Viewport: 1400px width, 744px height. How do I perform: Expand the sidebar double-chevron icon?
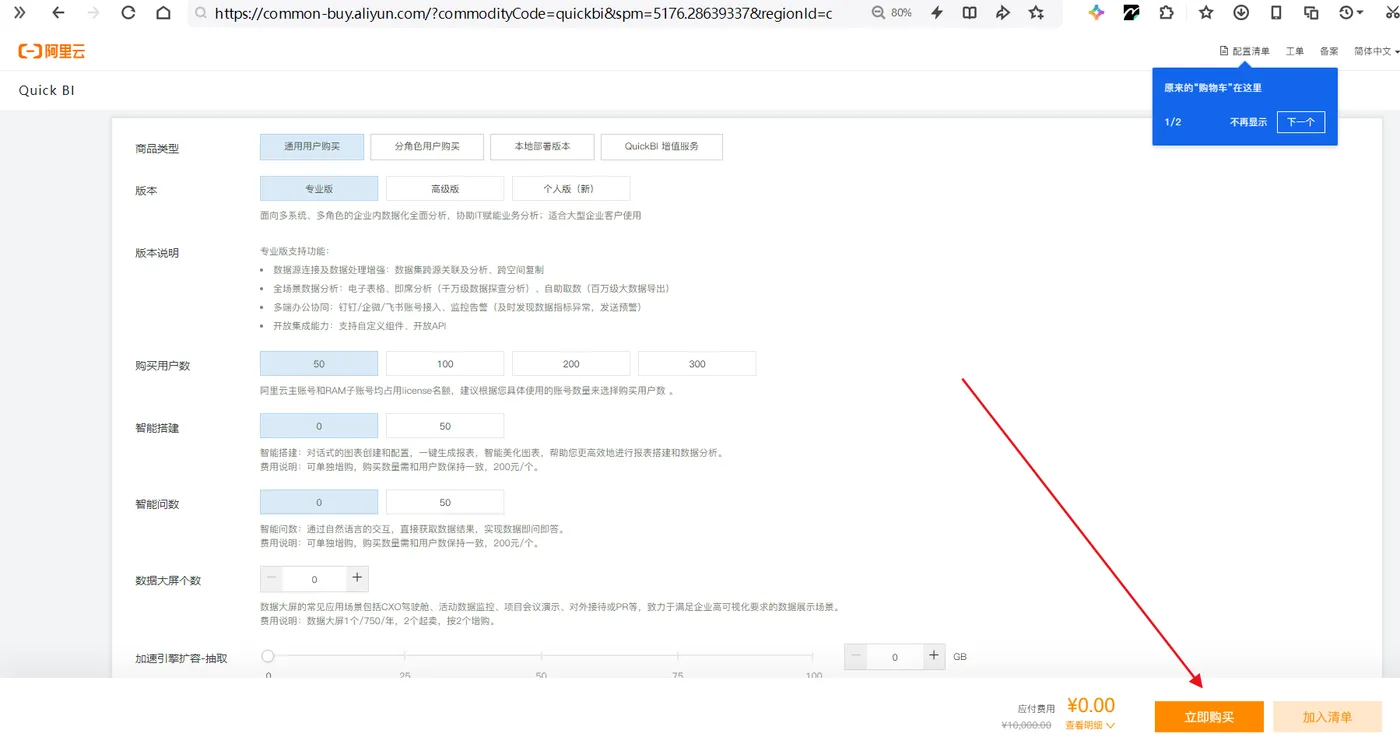point(19,13)
